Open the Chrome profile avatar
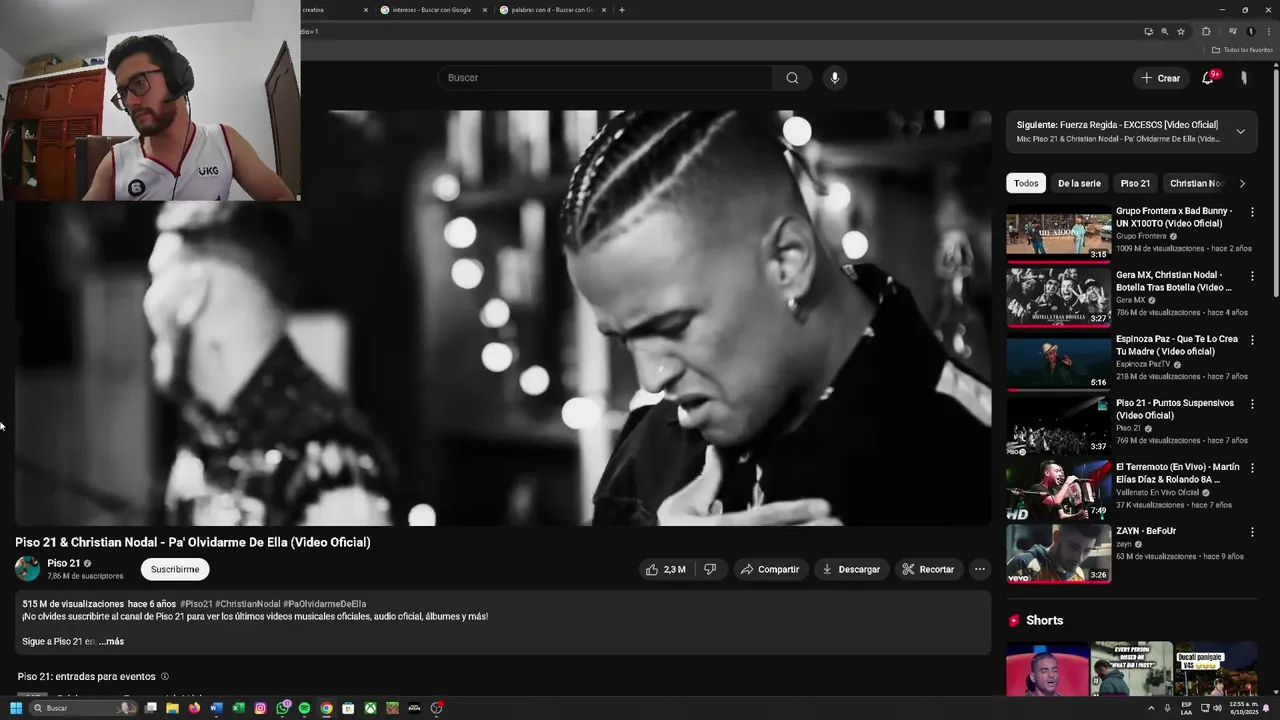 1251,31
